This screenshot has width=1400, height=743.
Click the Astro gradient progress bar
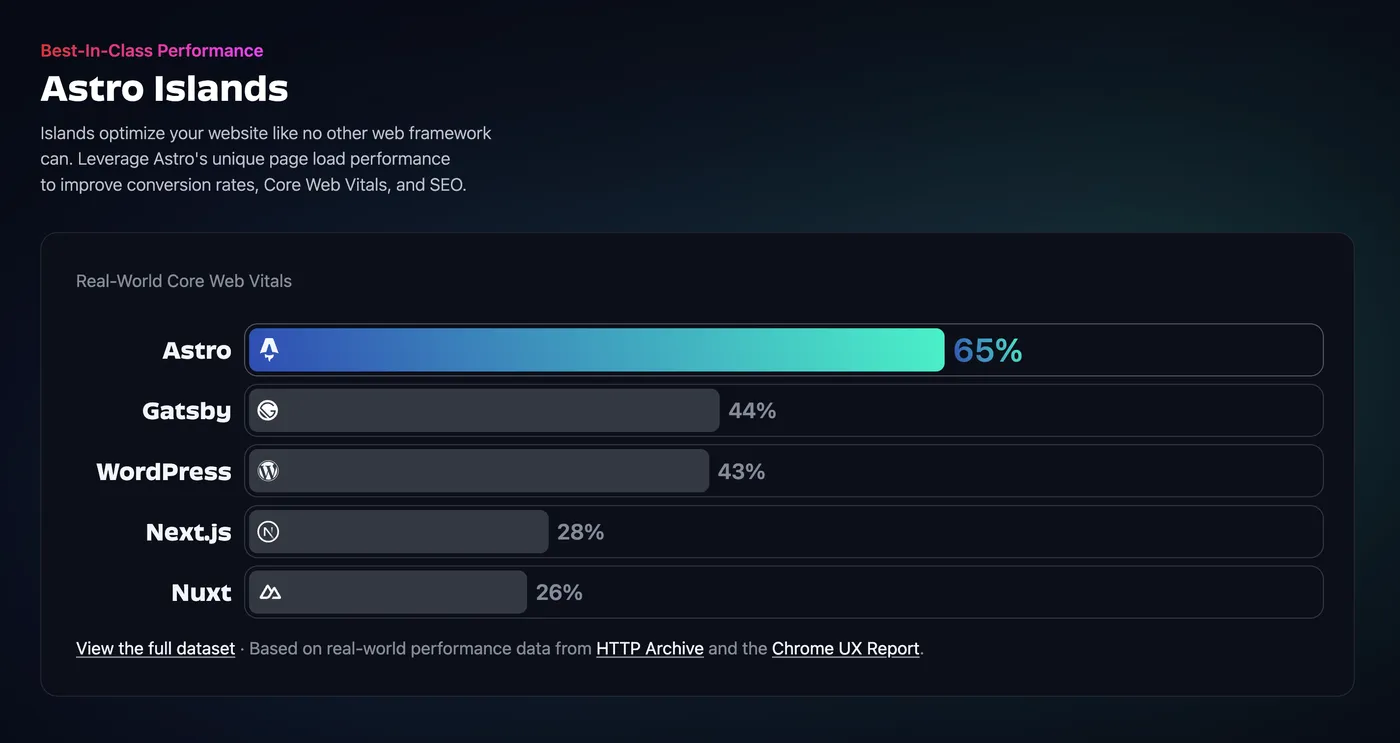(600, 350)
